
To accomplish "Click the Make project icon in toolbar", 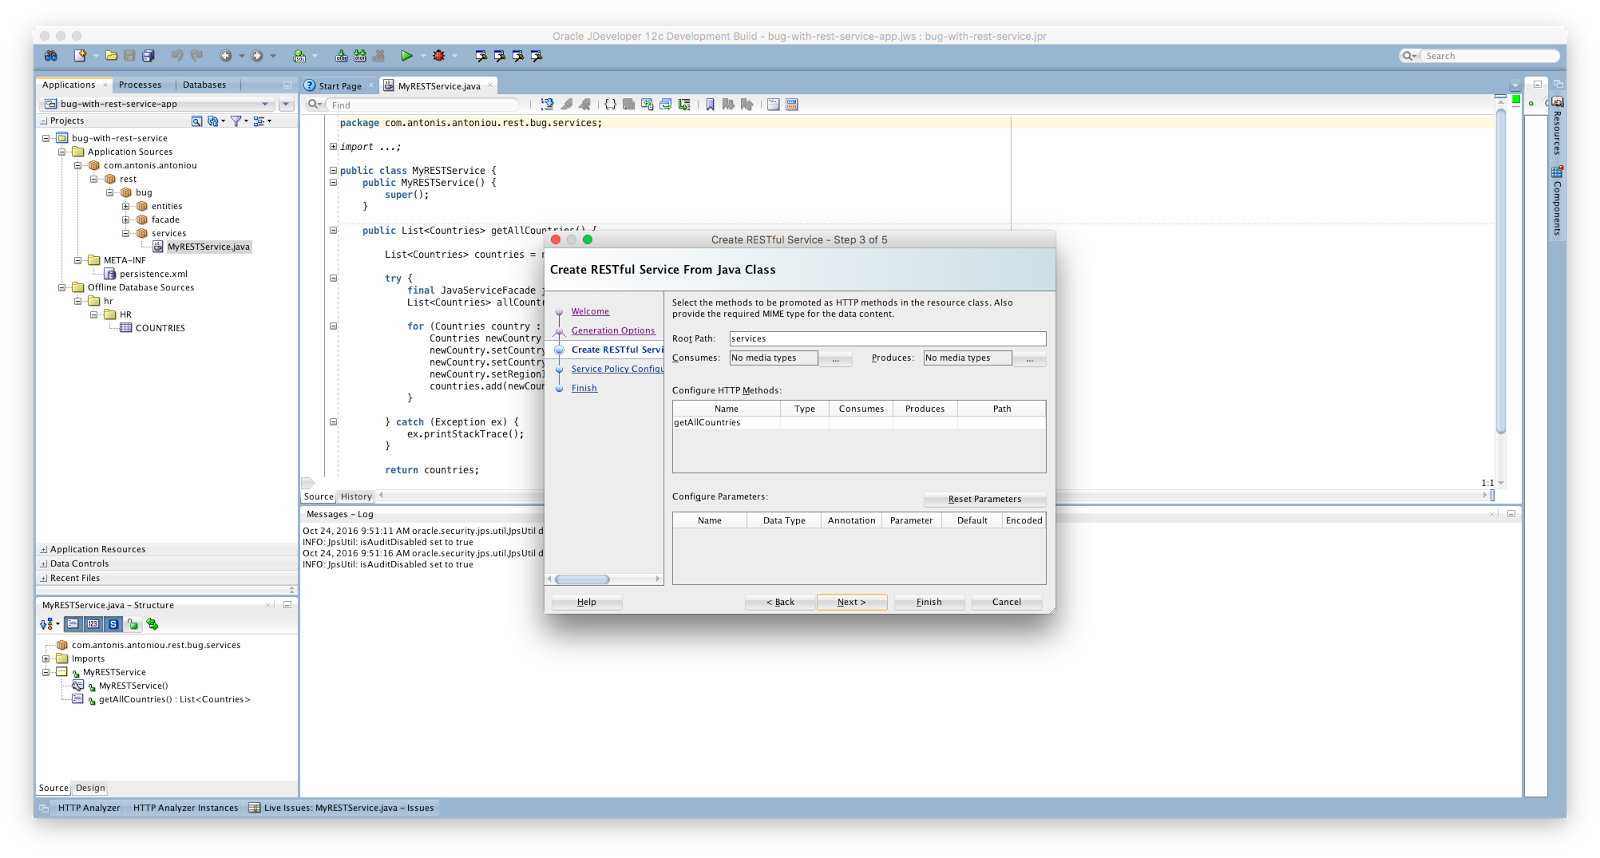I will point(341,56).
